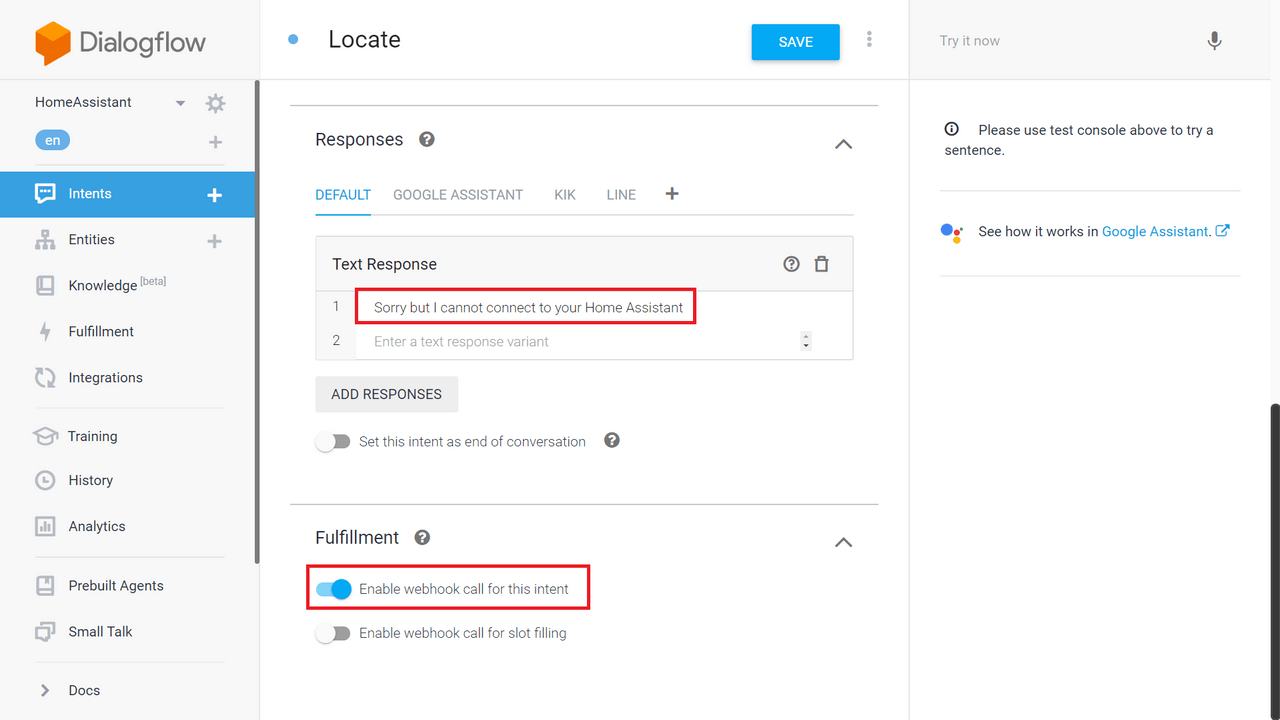Click the History clock icon

[x=45, y=481]
